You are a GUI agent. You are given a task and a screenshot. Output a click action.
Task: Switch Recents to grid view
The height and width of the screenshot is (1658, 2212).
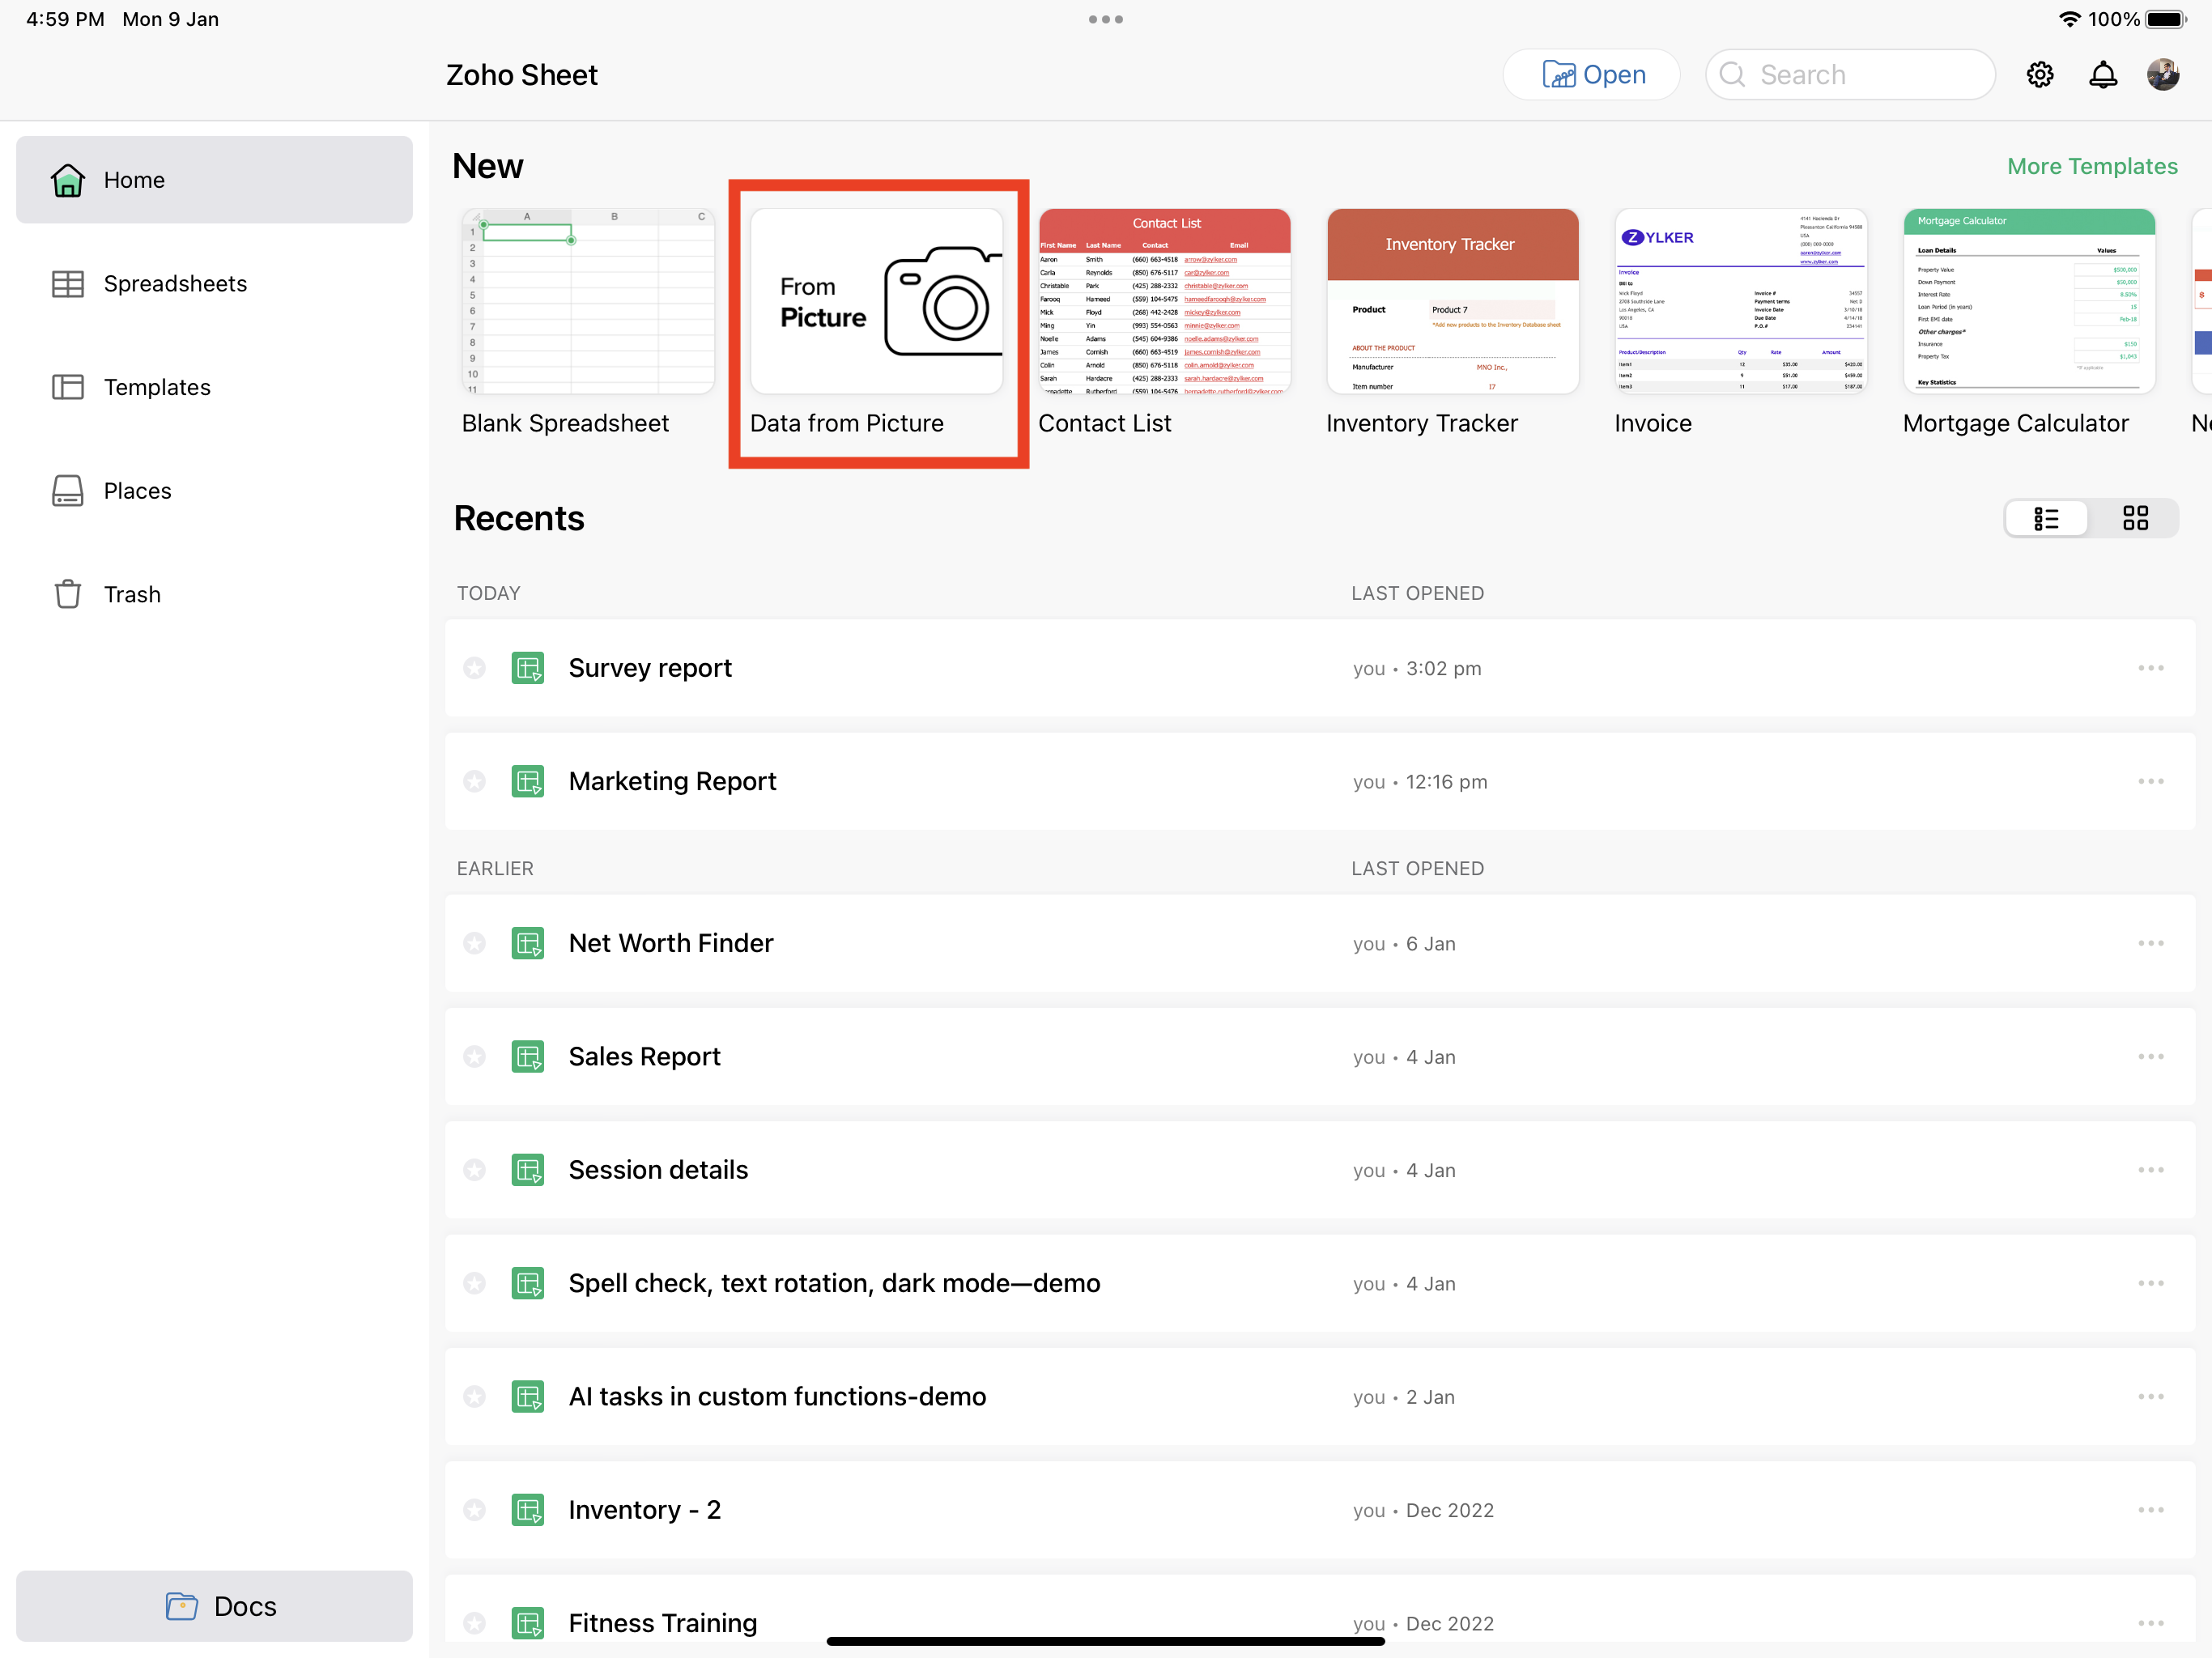[2135, 518]
